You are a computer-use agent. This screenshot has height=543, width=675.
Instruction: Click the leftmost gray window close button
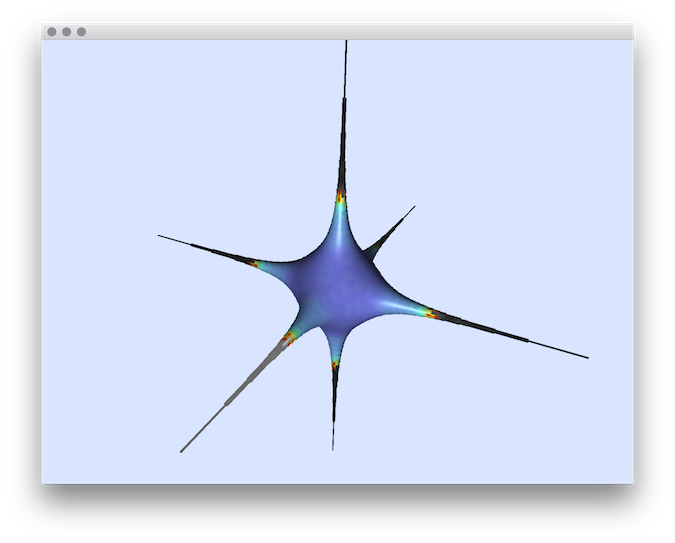click(x=52, y=32)
